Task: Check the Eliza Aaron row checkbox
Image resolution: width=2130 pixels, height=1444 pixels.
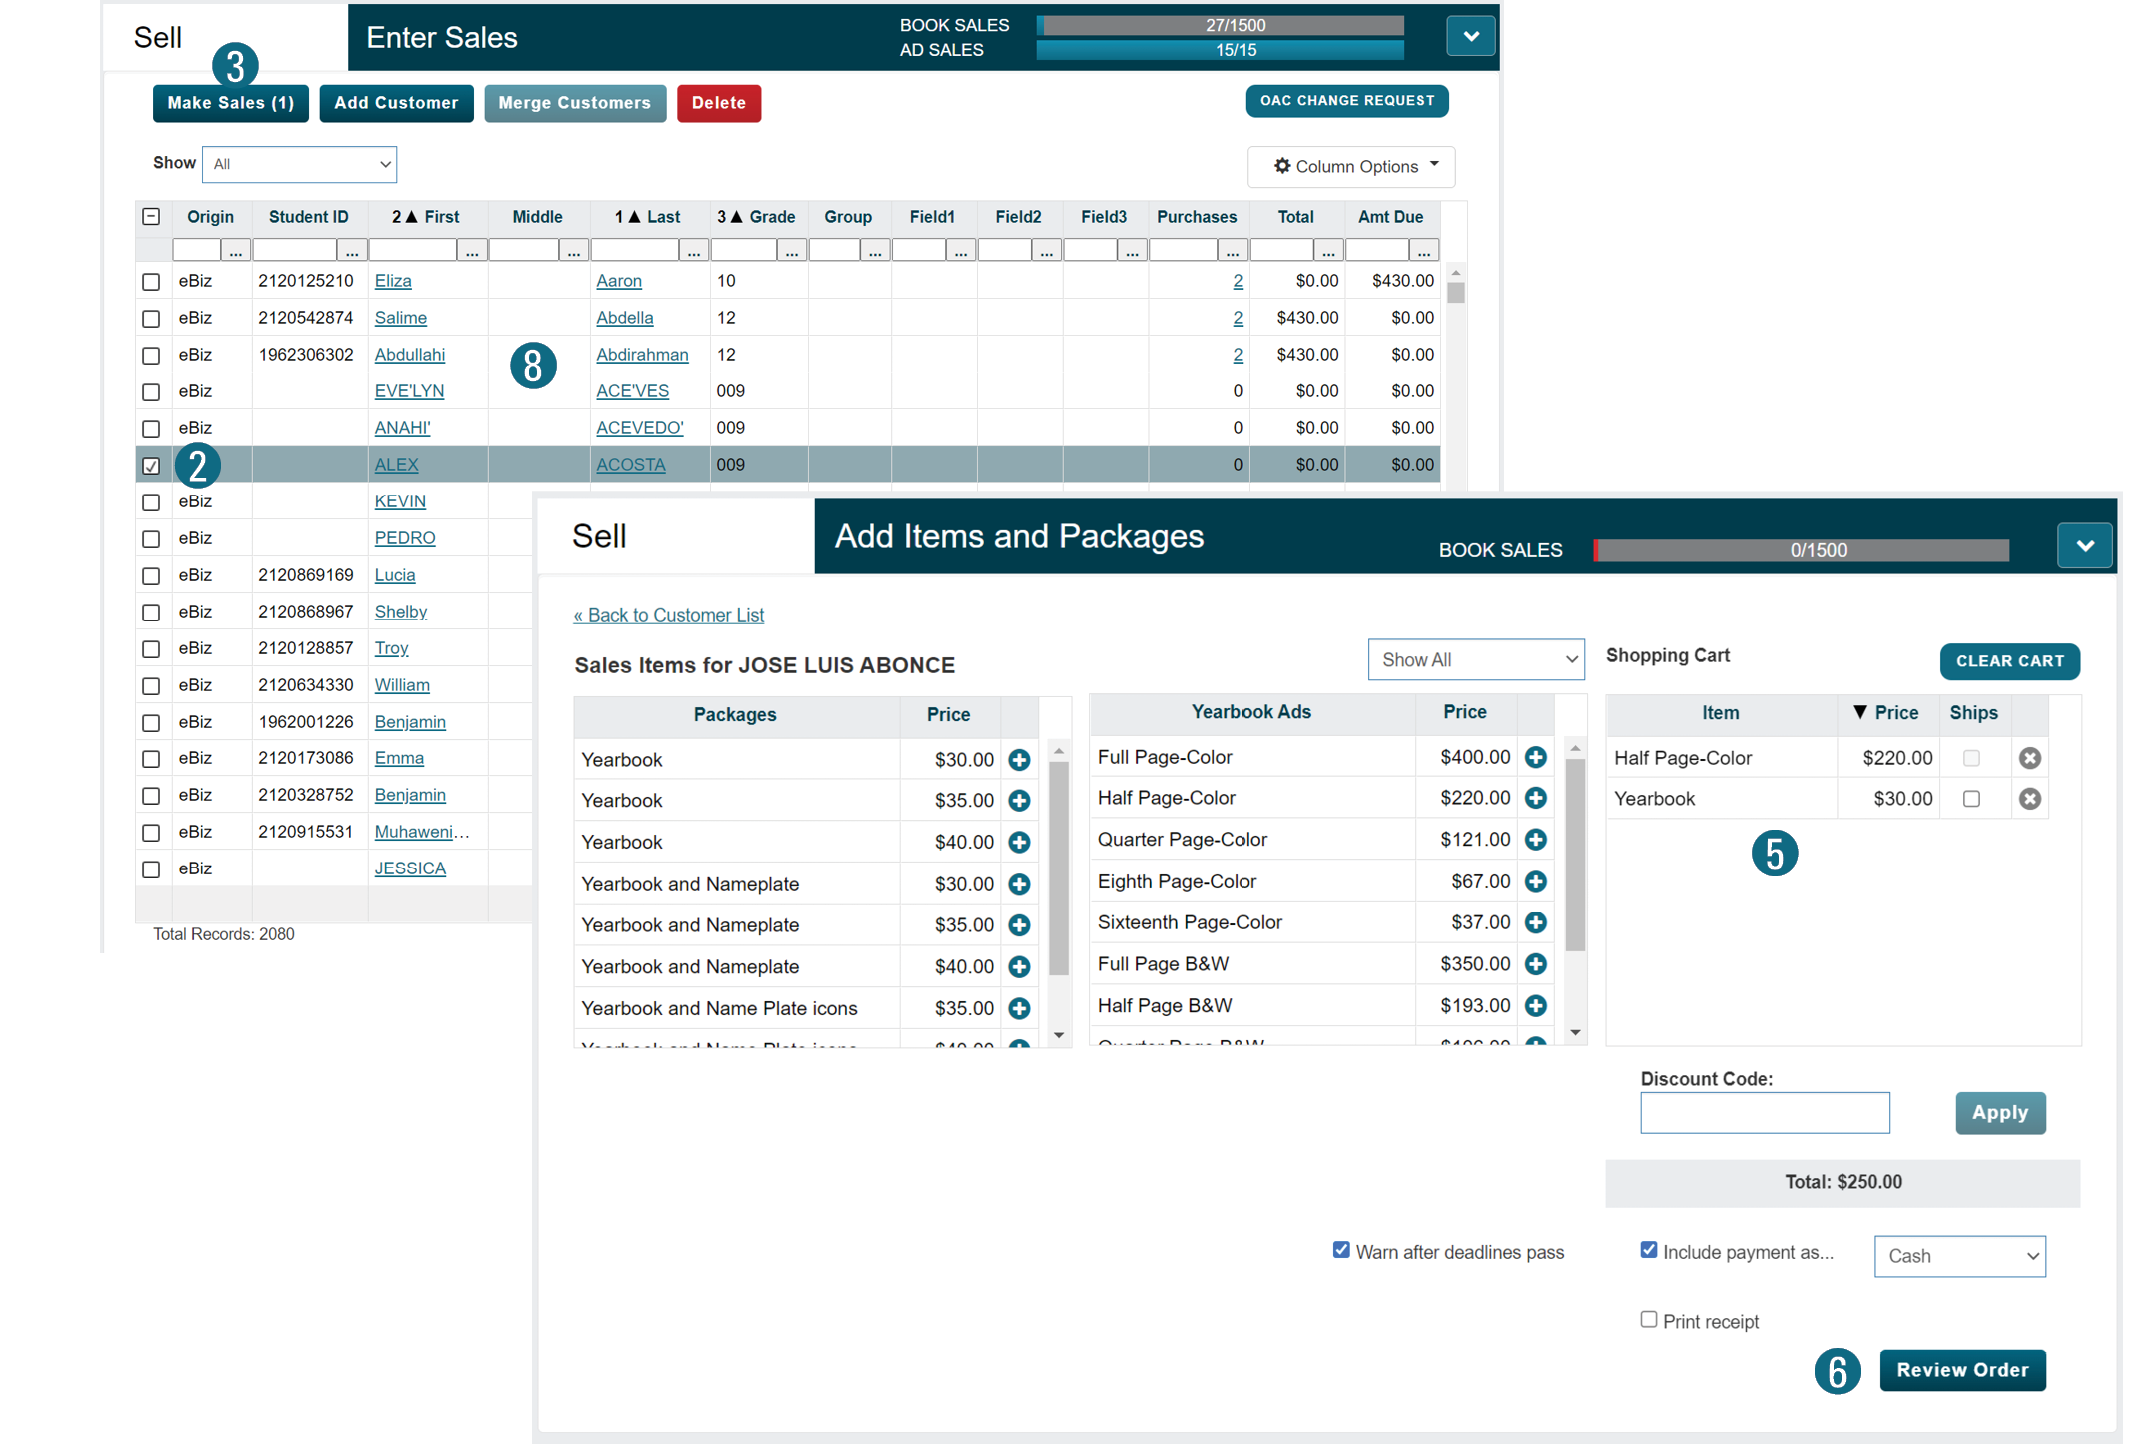Action: [151, 282]
